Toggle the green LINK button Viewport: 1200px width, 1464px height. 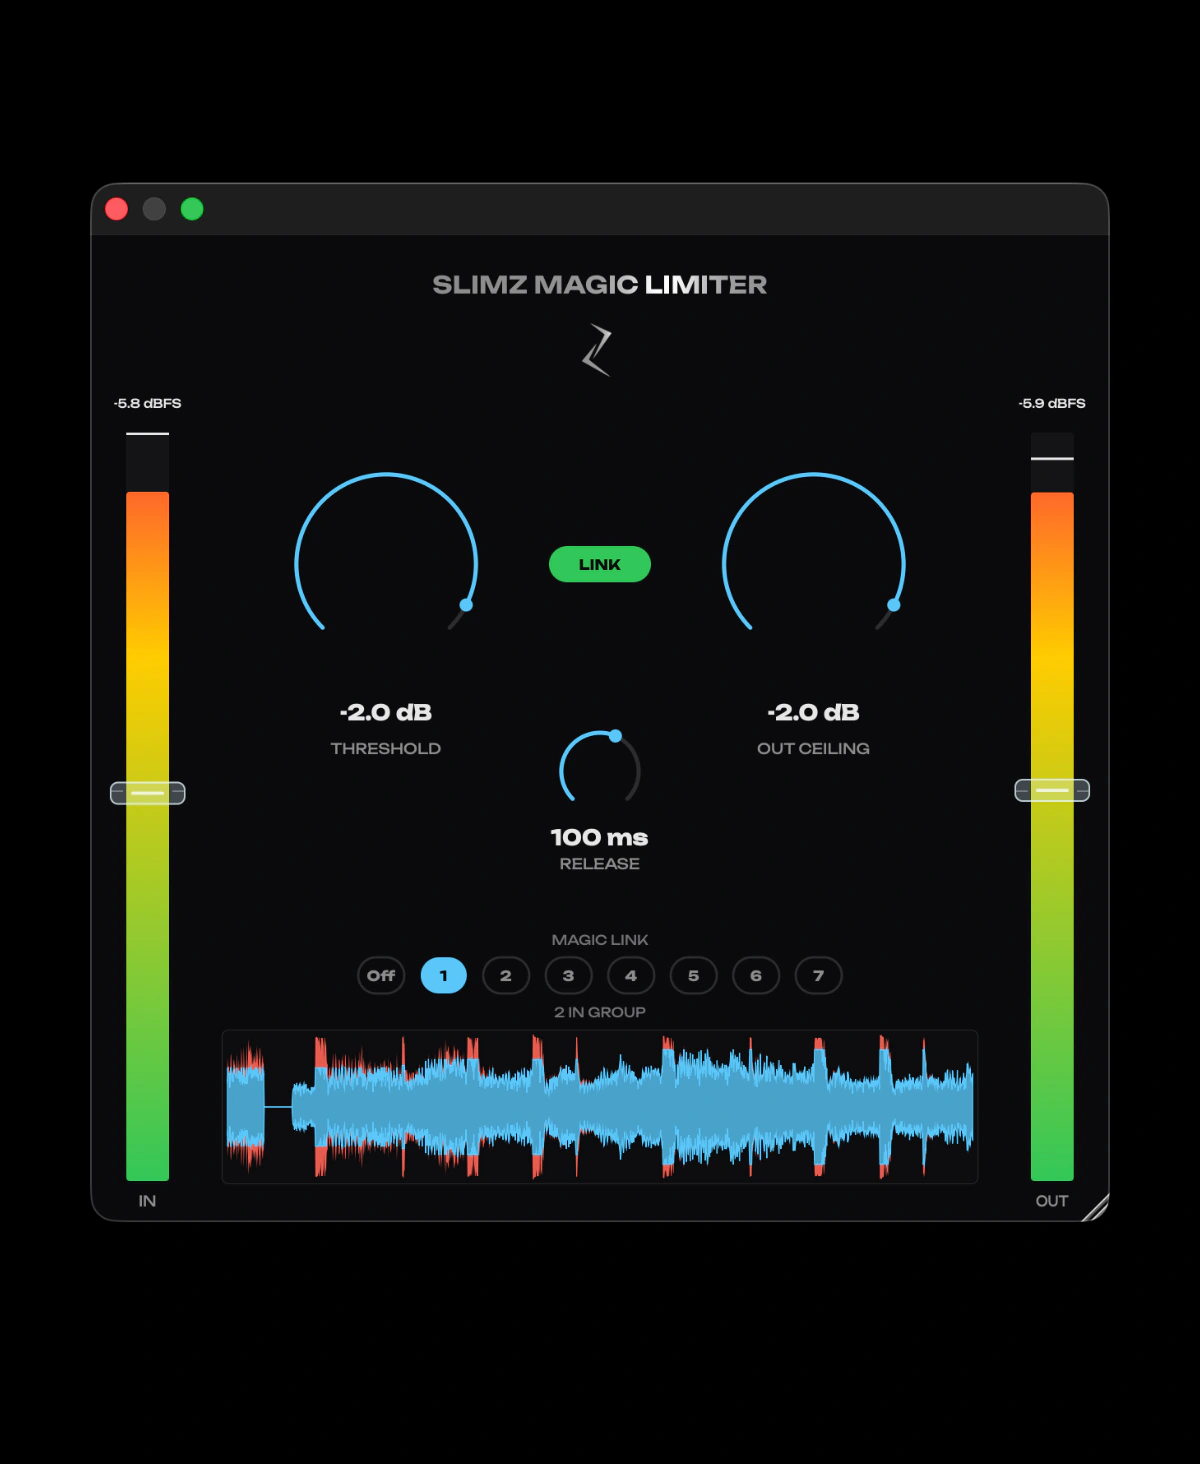[600, 564]
